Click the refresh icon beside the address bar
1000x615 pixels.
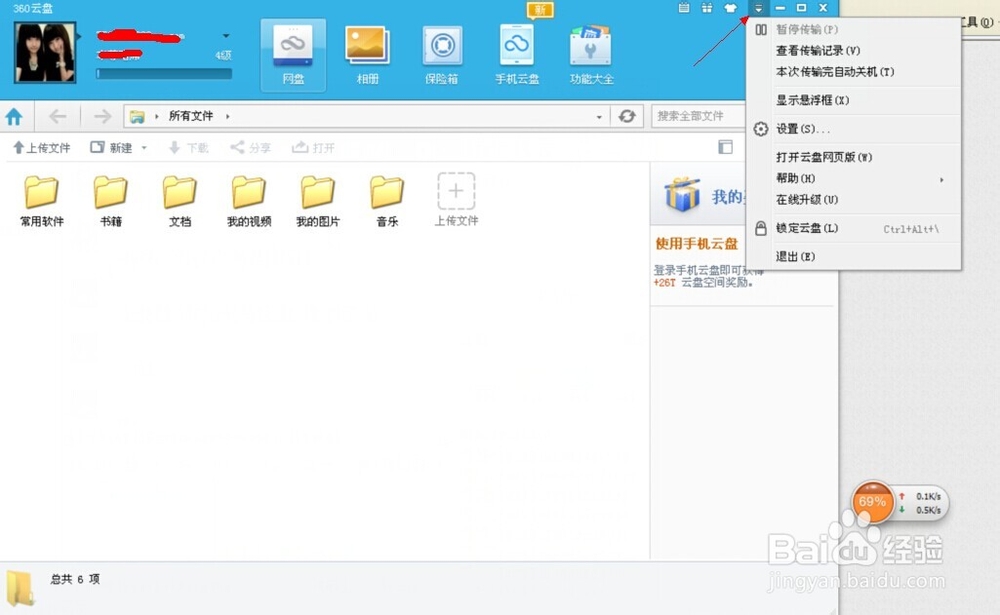pyautogui.click(x=628, y=116)
